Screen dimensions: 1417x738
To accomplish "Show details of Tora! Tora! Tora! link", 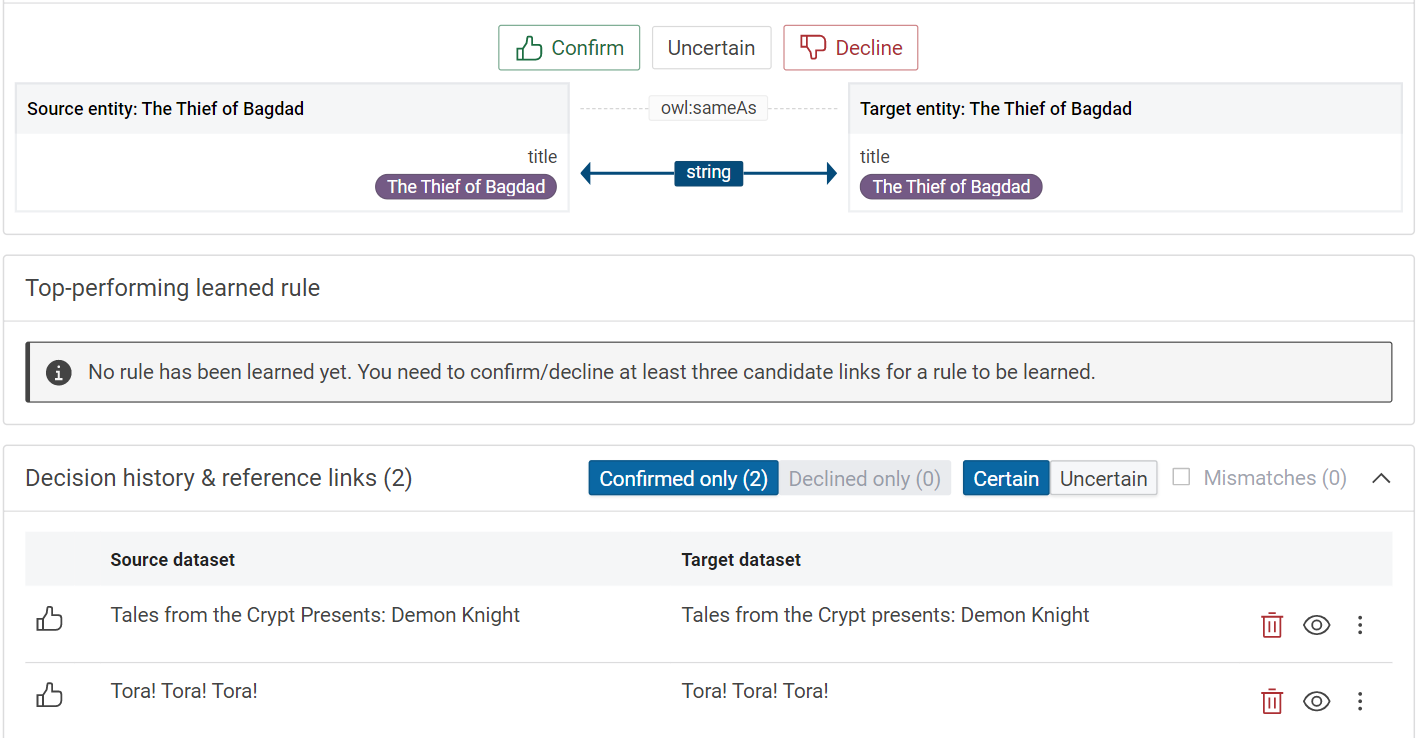I will tap(1316, 701).
